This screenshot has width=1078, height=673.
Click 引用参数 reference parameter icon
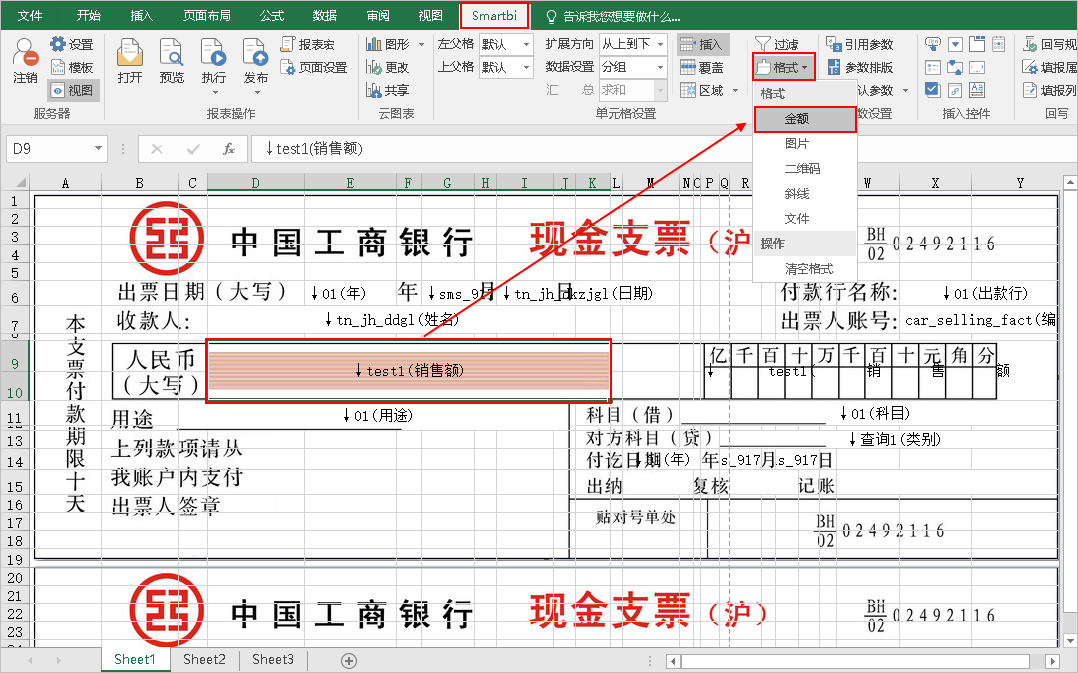tap(833, 44)
